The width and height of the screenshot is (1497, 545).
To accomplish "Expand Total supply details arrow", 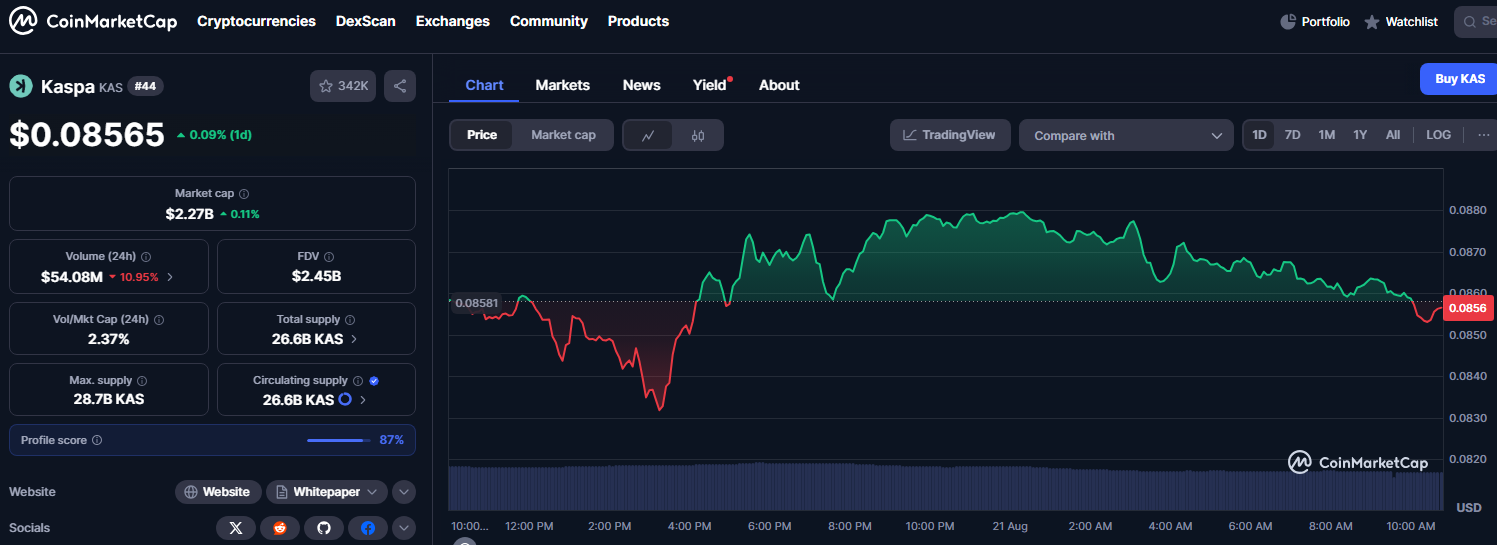I will coord(354,339).
